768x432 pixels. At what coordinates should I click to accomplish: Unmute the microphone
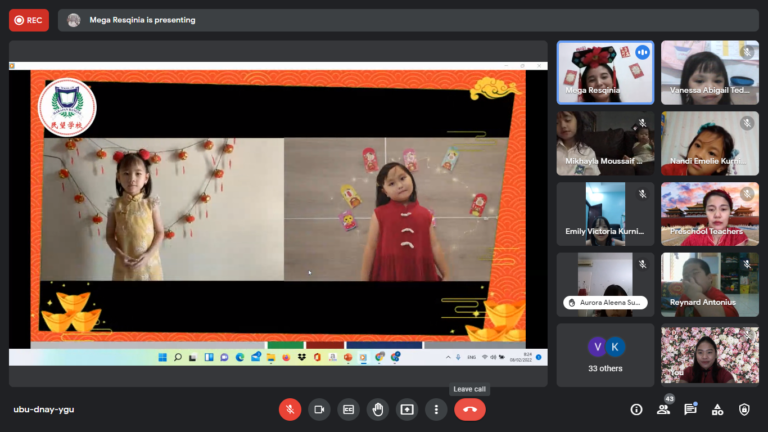pyautogui.click(x=290, y=409)
